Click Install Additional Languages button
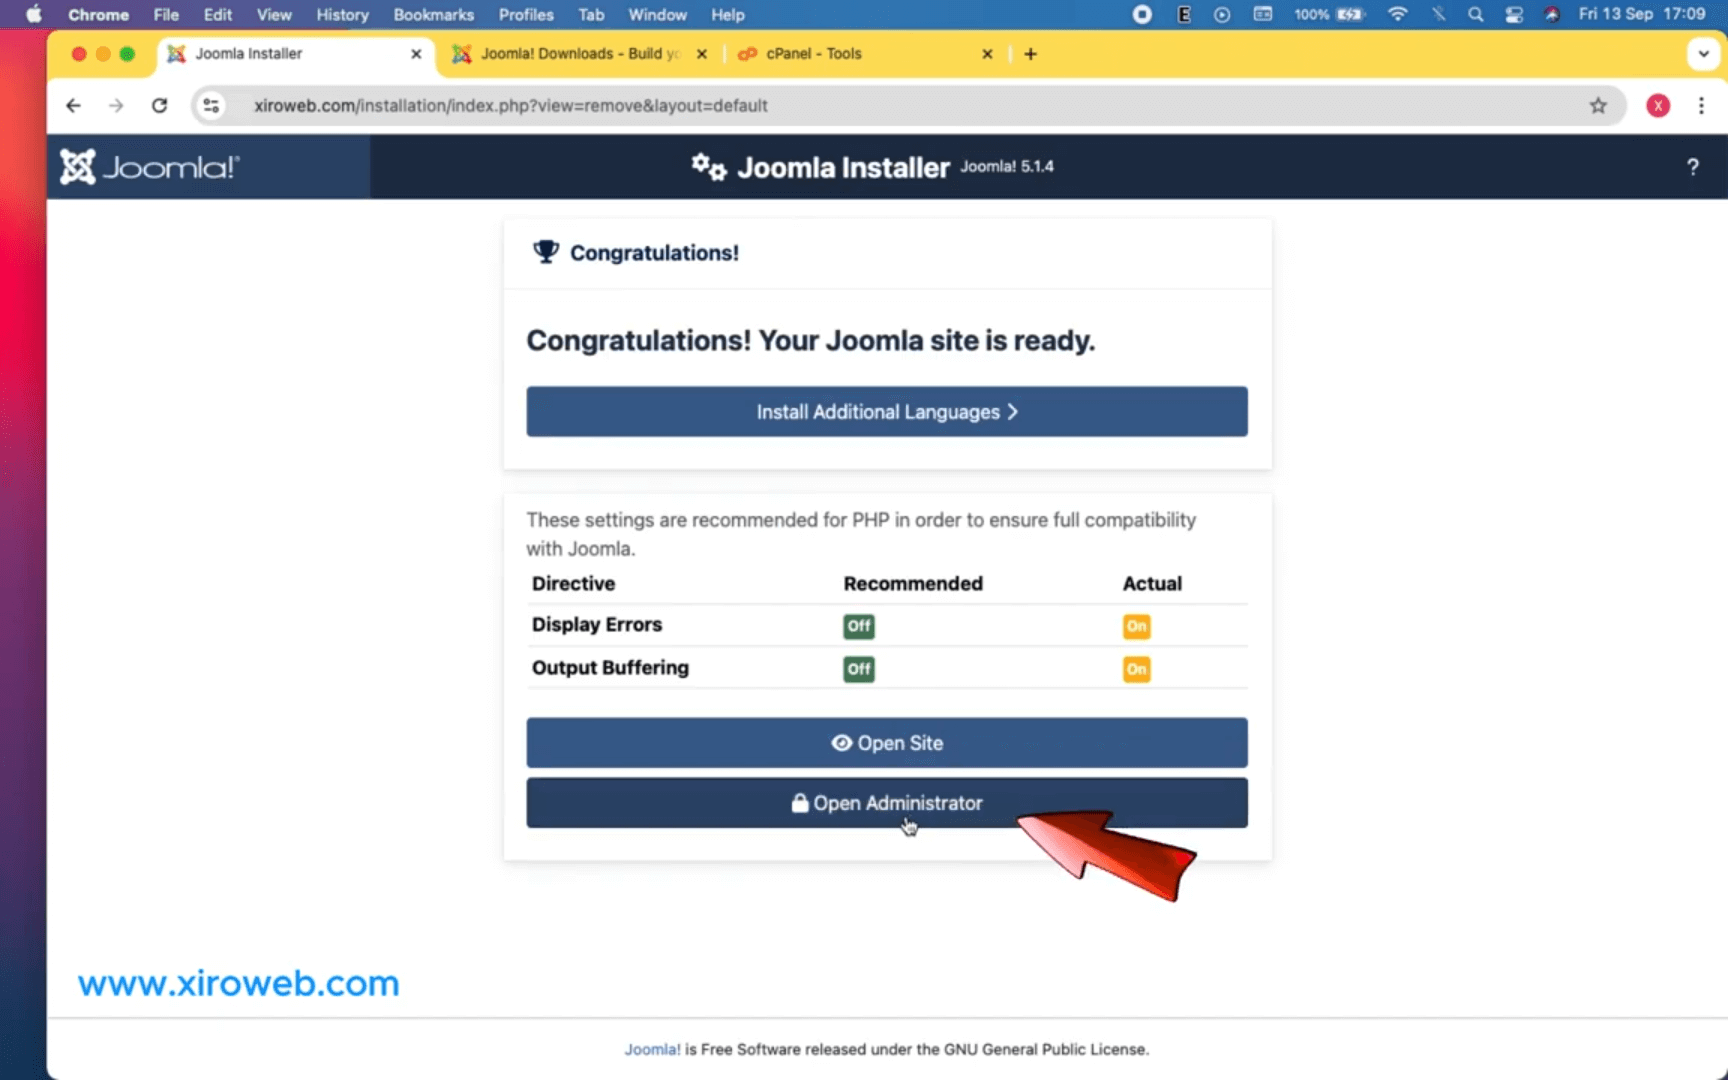The height and width of the screenshot is (1080, 1728). click(887, 411)
